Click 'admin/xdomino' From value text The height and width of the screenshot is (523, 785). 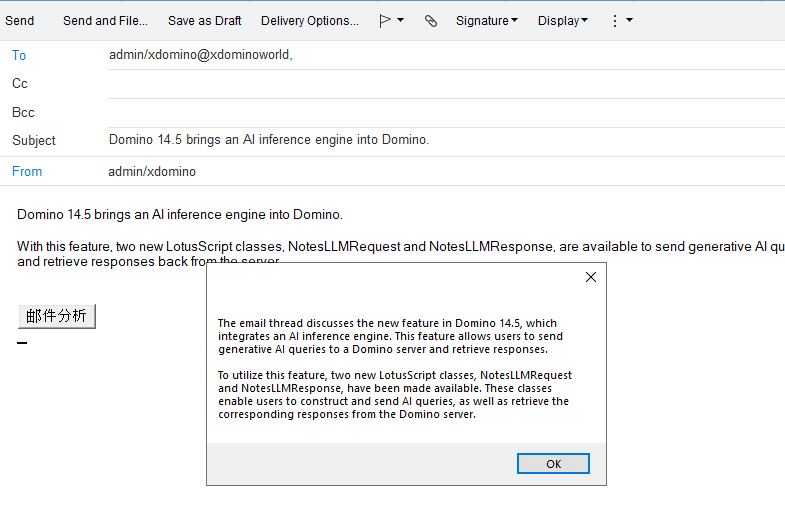coord(152,172)
